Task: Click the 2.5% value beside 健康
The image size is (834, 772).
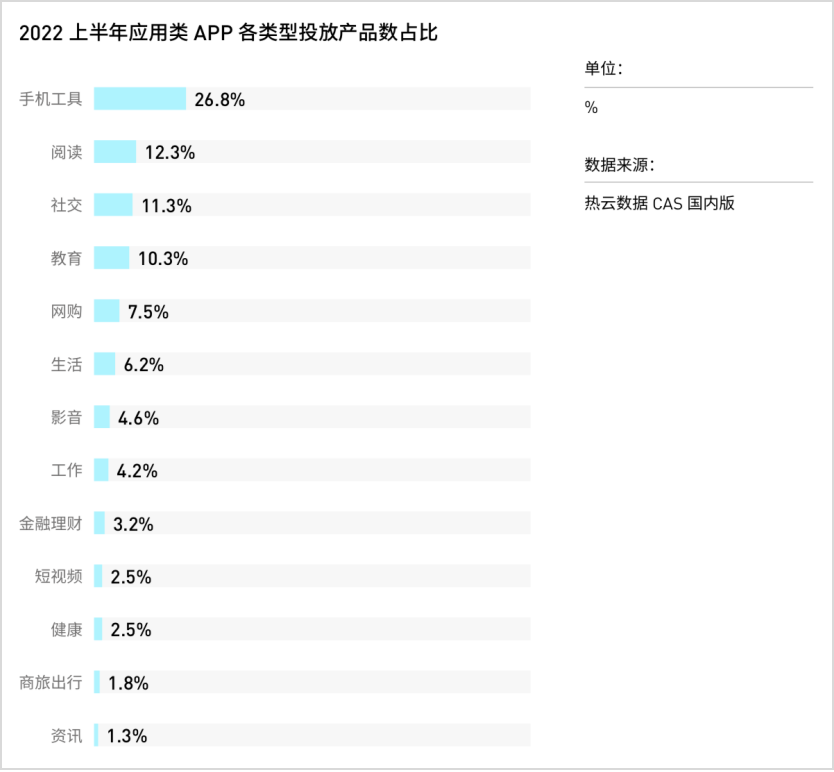Action: 131,630
